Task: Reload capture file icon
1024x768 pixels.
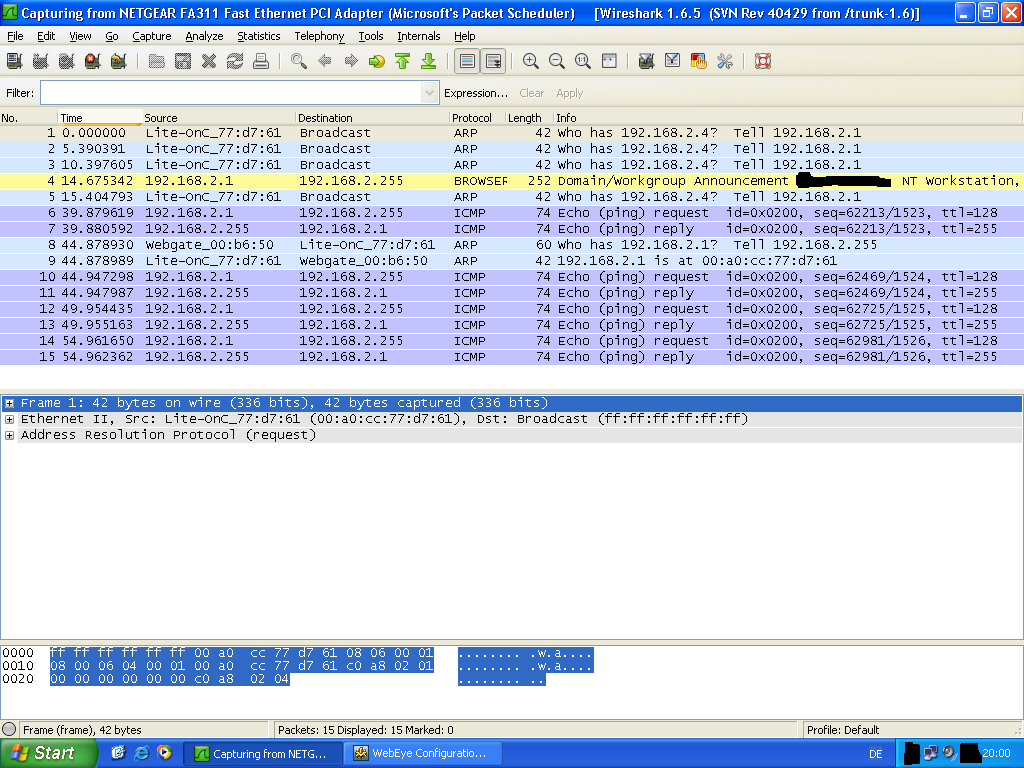Action: 235,61
